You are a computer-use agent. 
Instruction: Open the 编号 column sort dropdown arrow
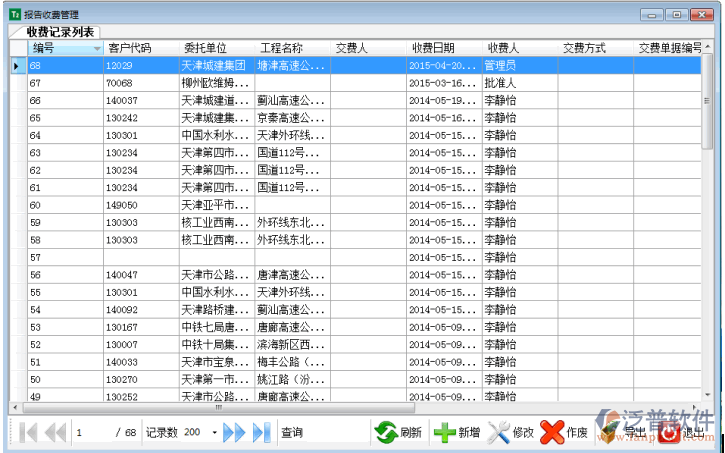click(x=97, y=49)
